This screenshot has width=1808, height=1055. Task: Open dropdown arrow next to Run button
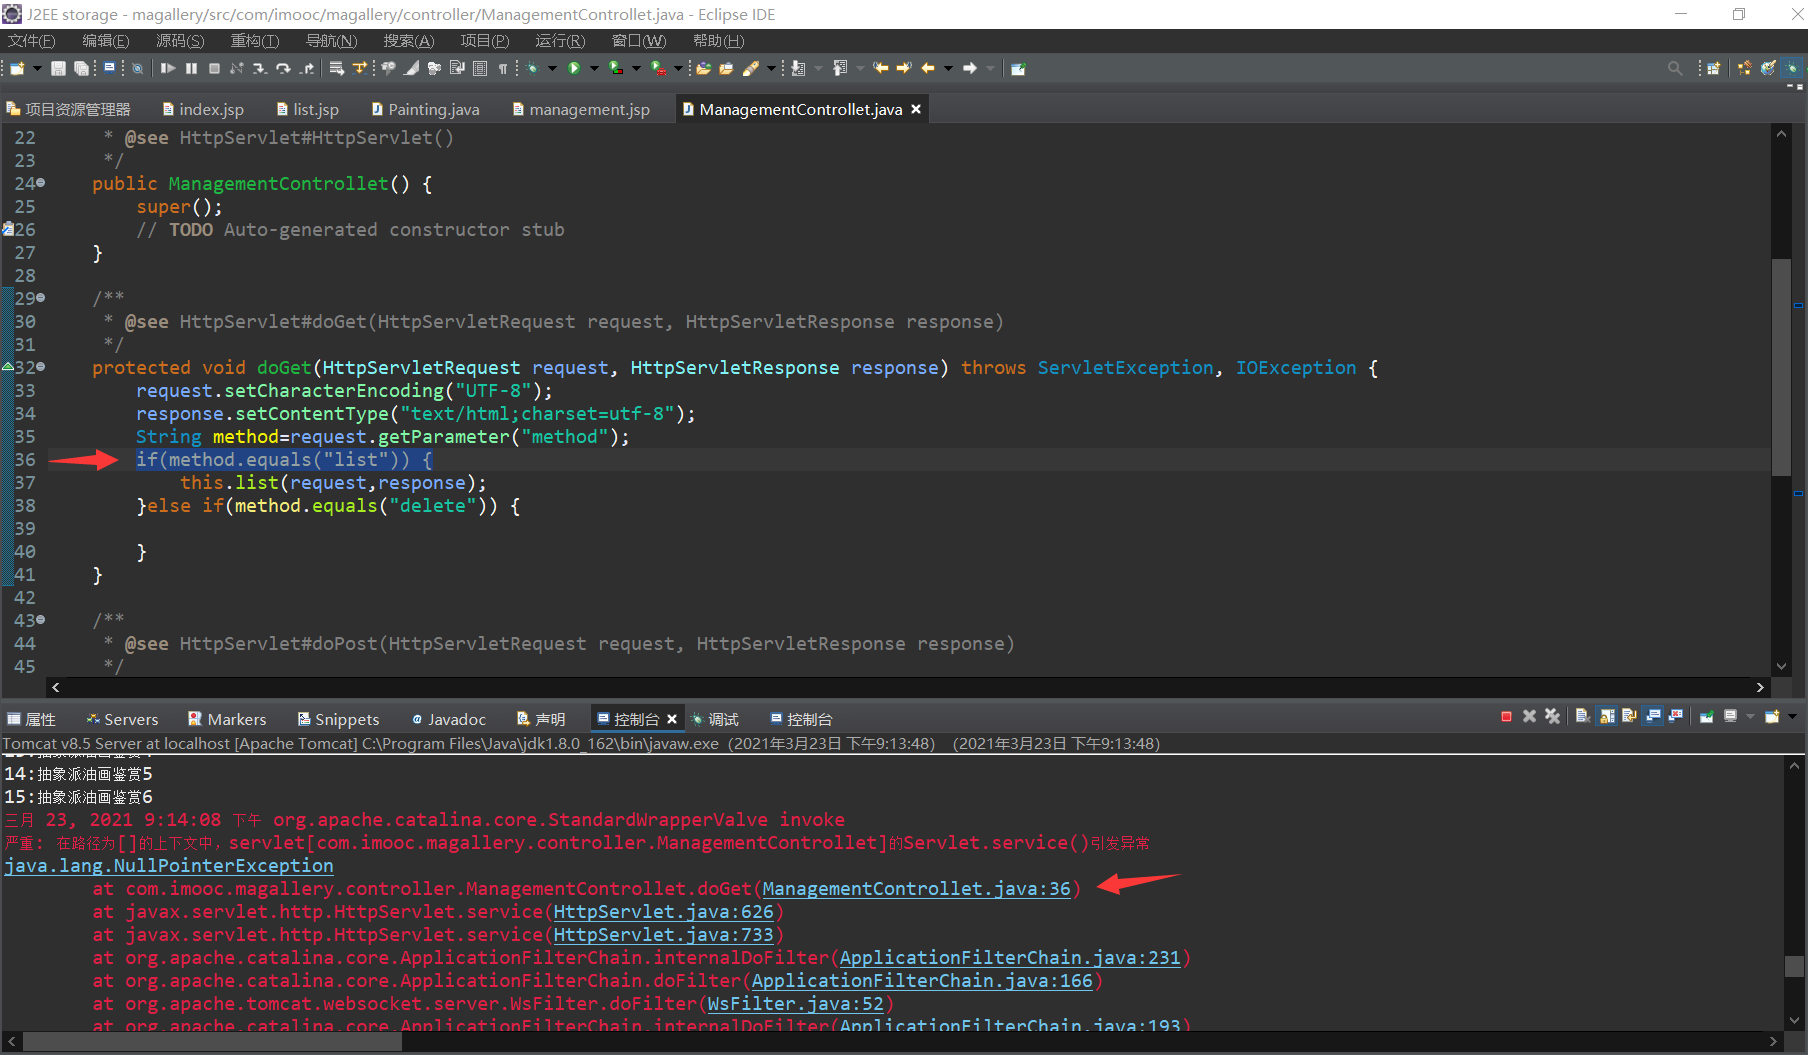pyautogui.click(x=594, y=68)
